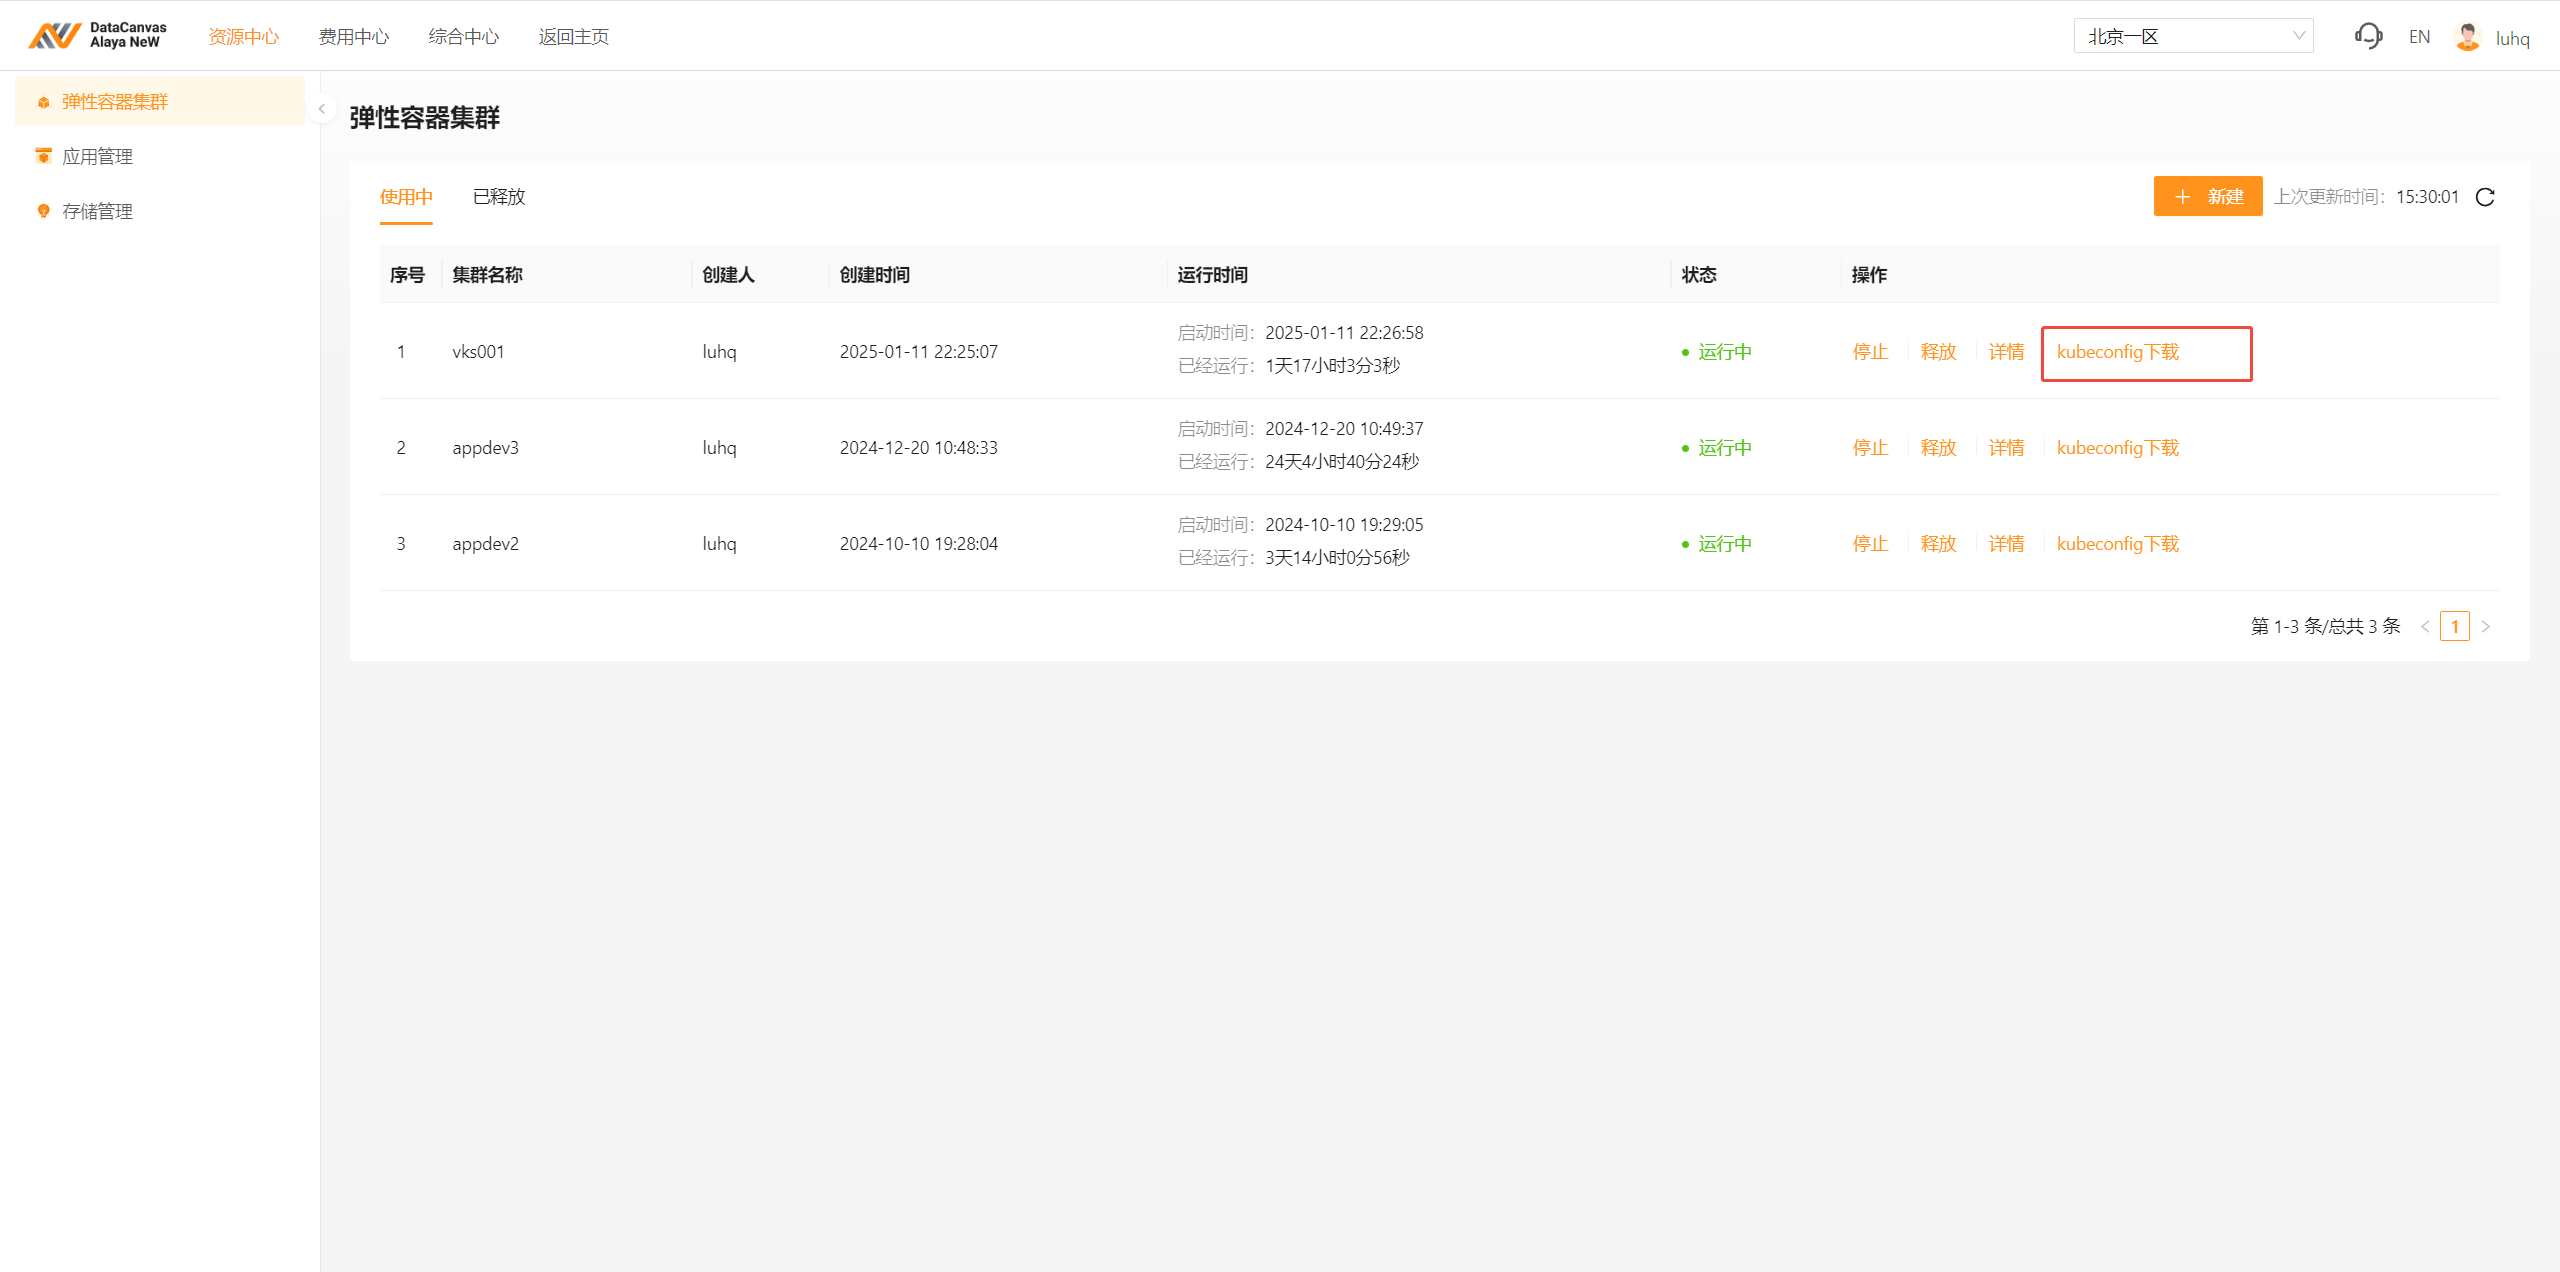Click the 状态 column header
2560x1272 pixels.
(1699, 275)
